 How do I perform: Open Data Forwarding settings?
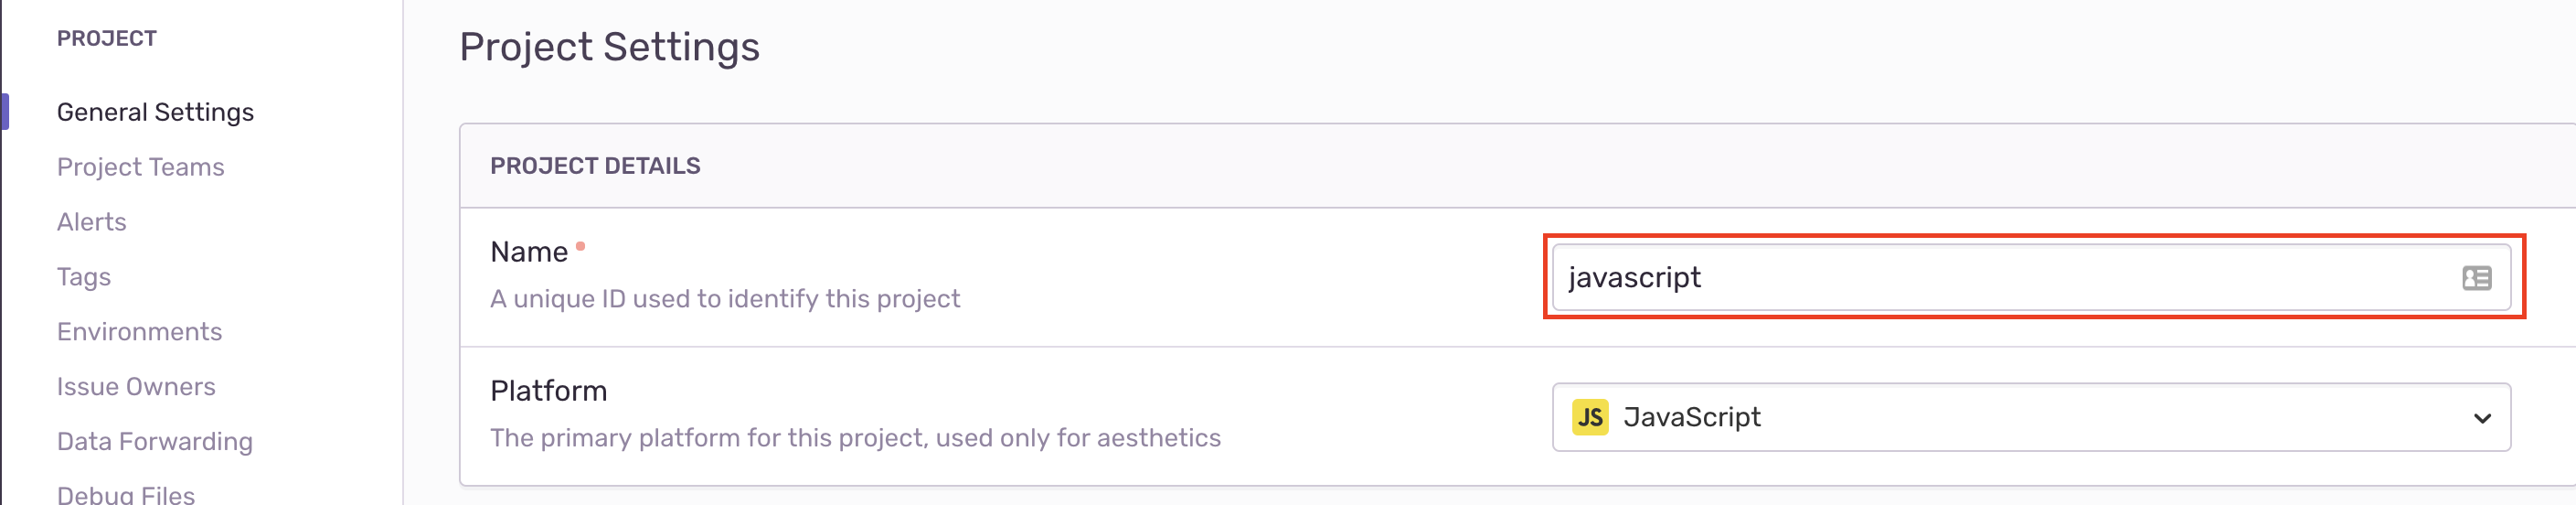coord(154,442)
